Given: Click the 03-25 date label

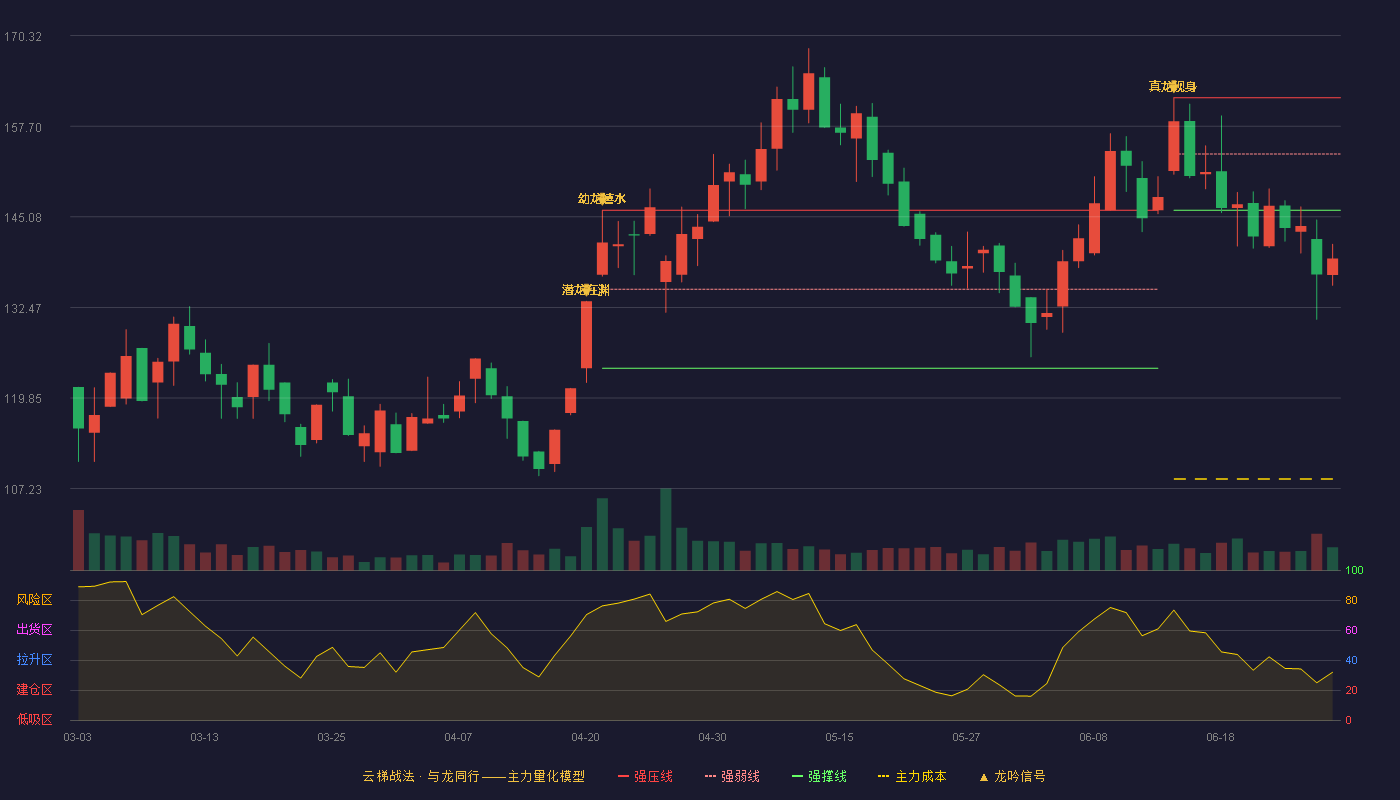Looking at the screenshot, I should pyautogui.click(x=331, y=737).
